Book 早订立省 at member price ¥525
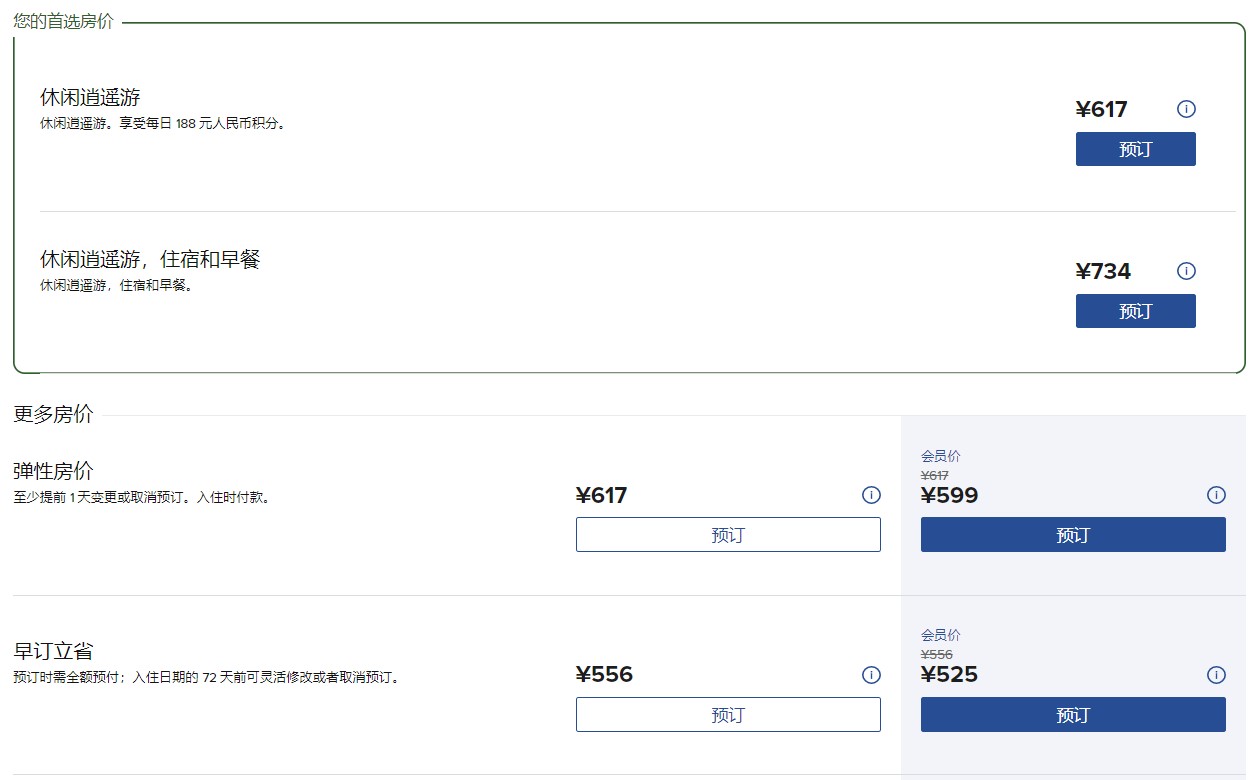This screenshot has width=1252, height=780. click(1073, 715)
